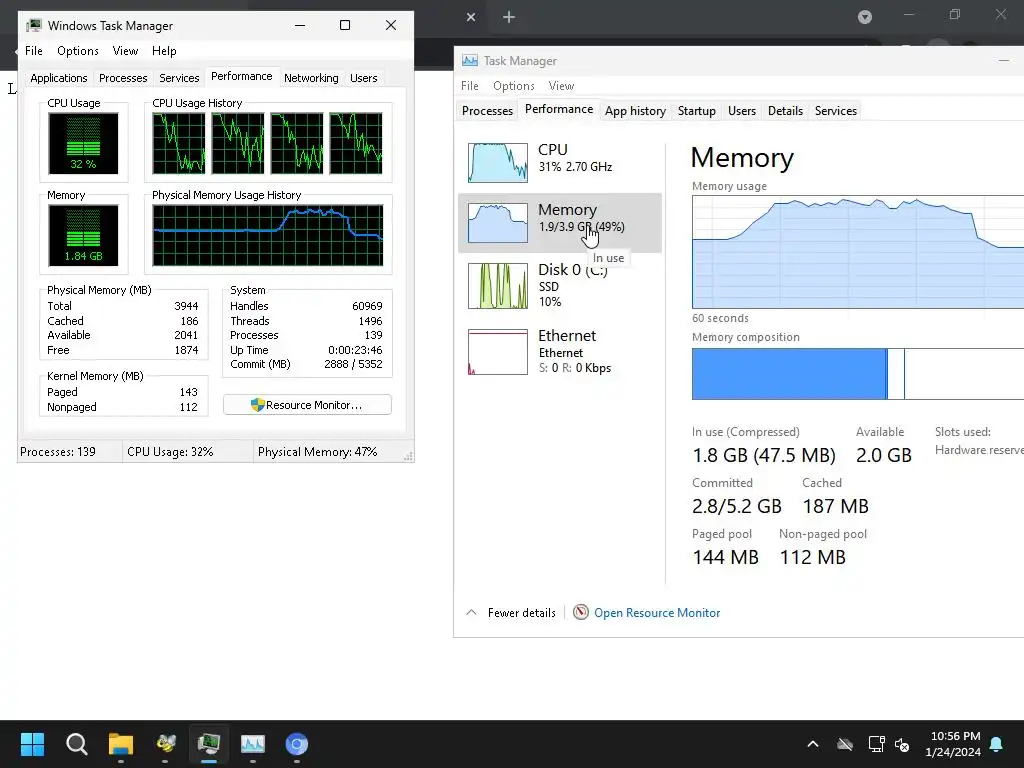This screenshot has width=1024, height=768.
Task: Open Resource Monitor link
Action: point(657,613)
